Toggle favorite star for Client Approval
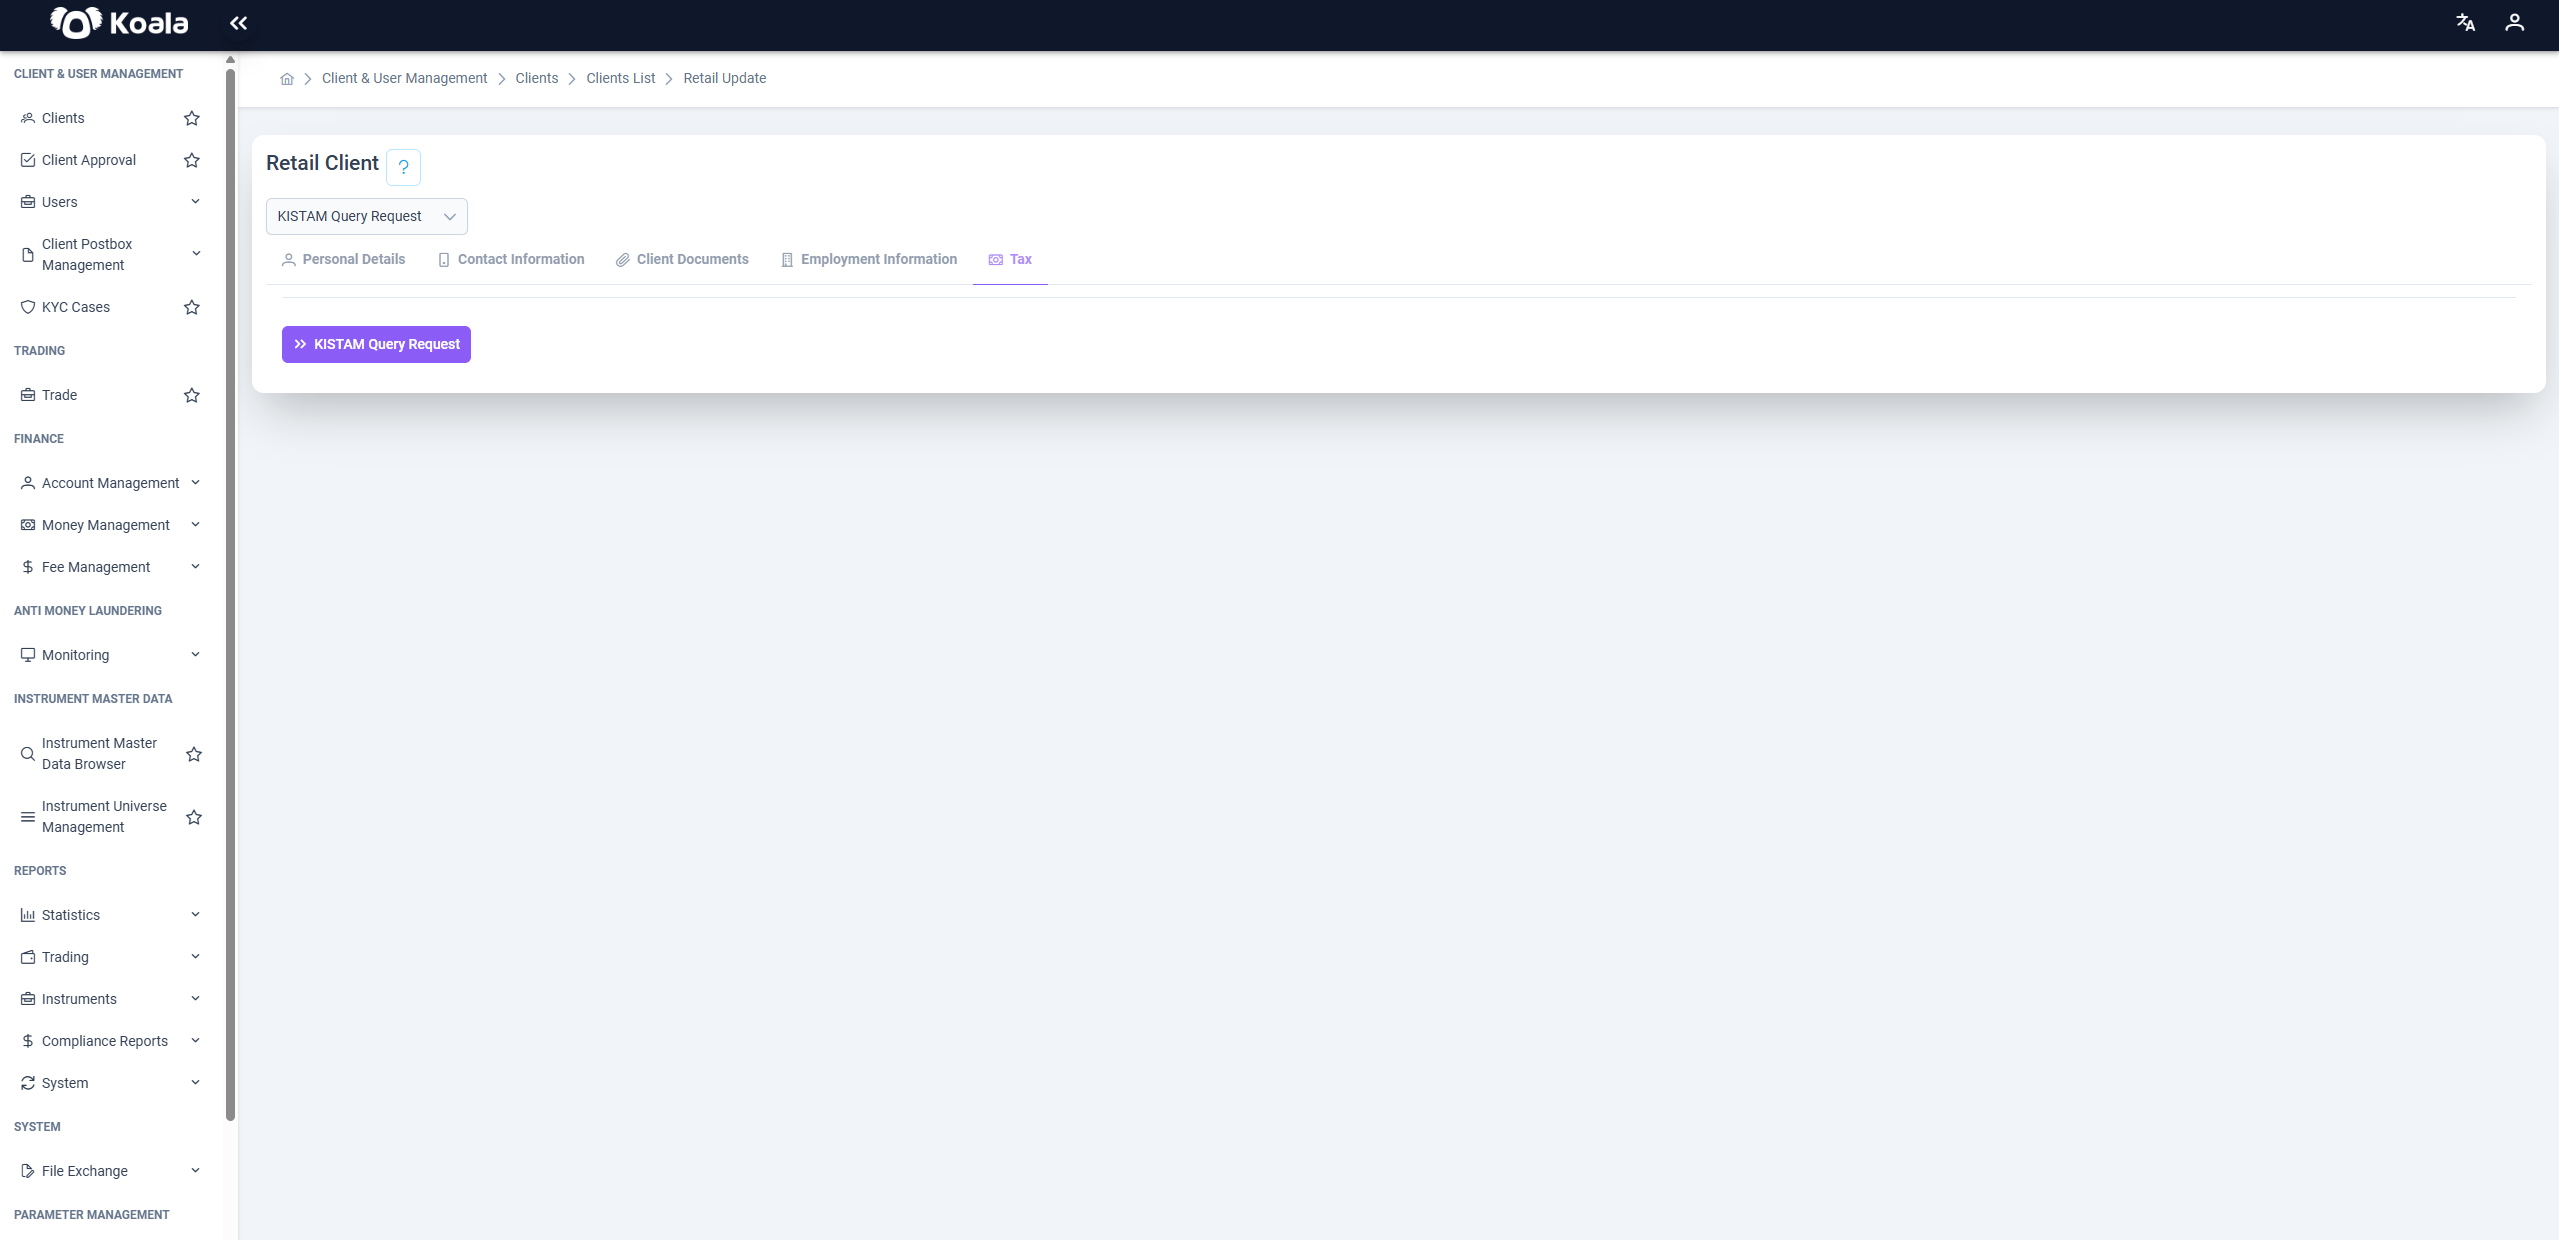This screenshot has height=1240, width=2559. pos(192,160)
